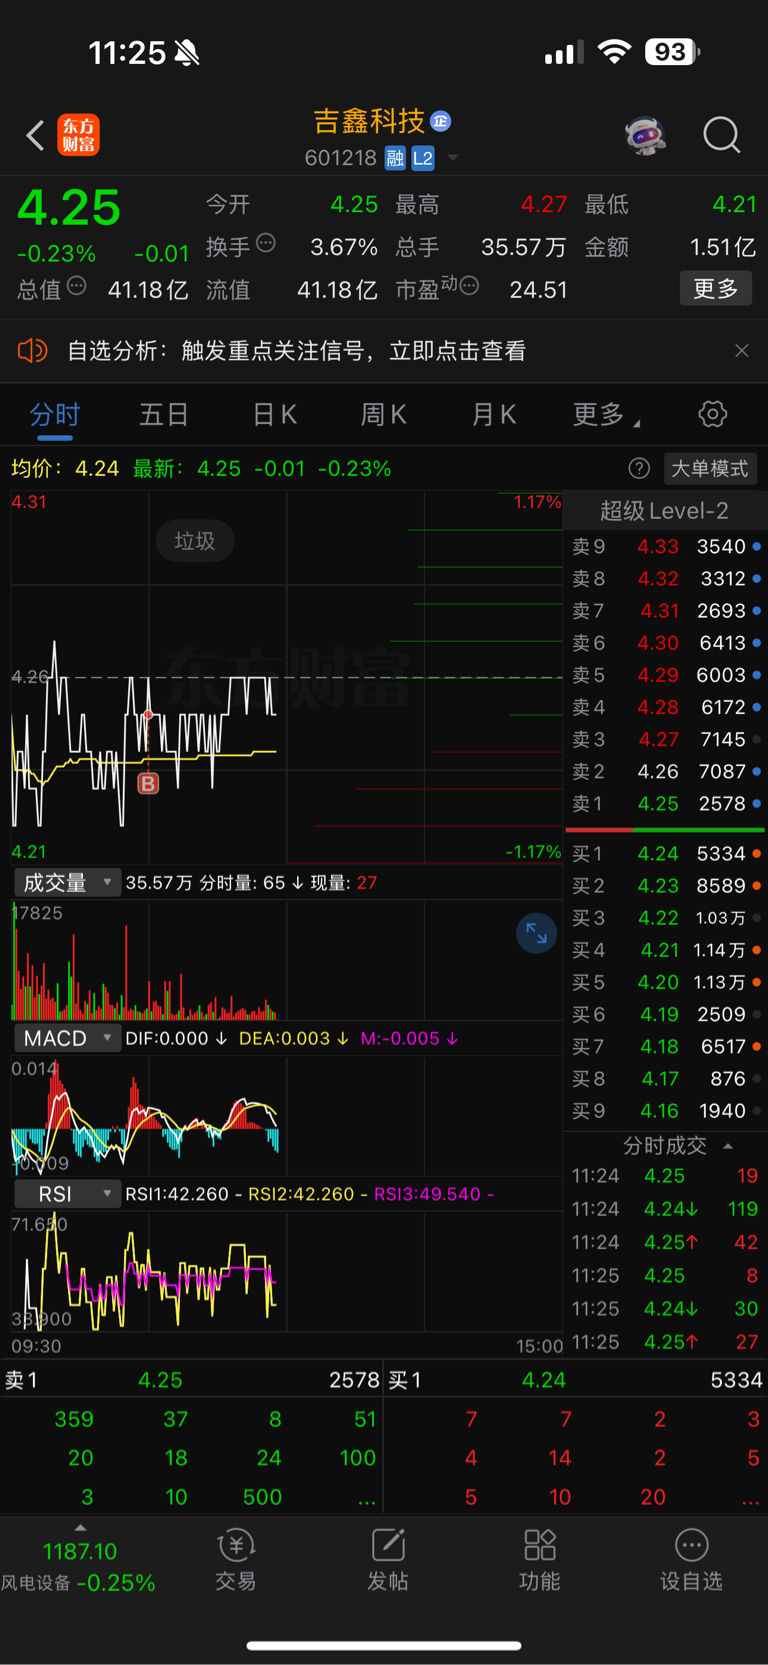
Task: Tap the RSI sub-chart
Action: [x=286, y=1271]
